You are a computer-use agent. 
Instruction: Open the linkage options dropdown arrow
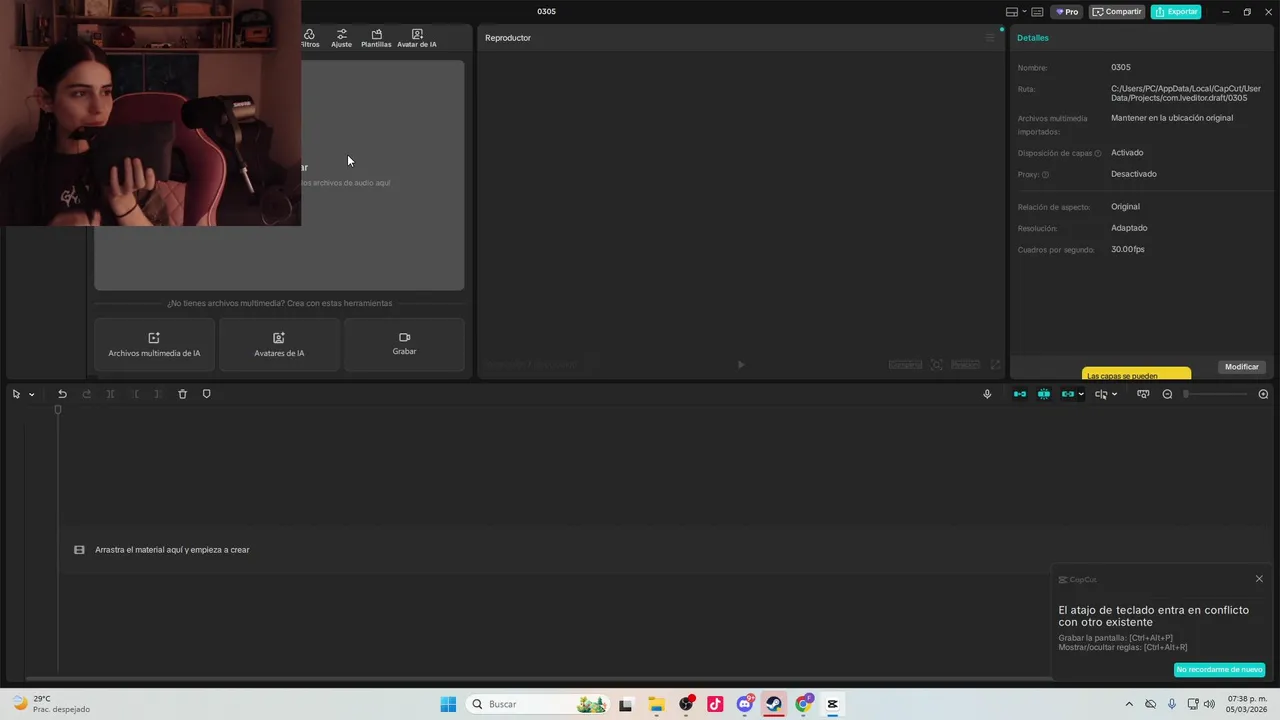[x=1081, y=394]
